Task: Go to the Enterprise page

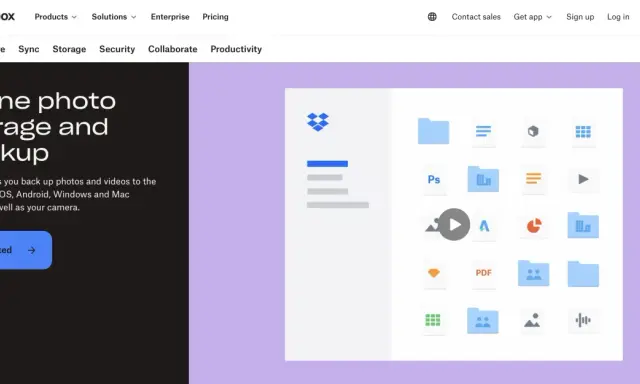Action: click(x=170, y=17)
